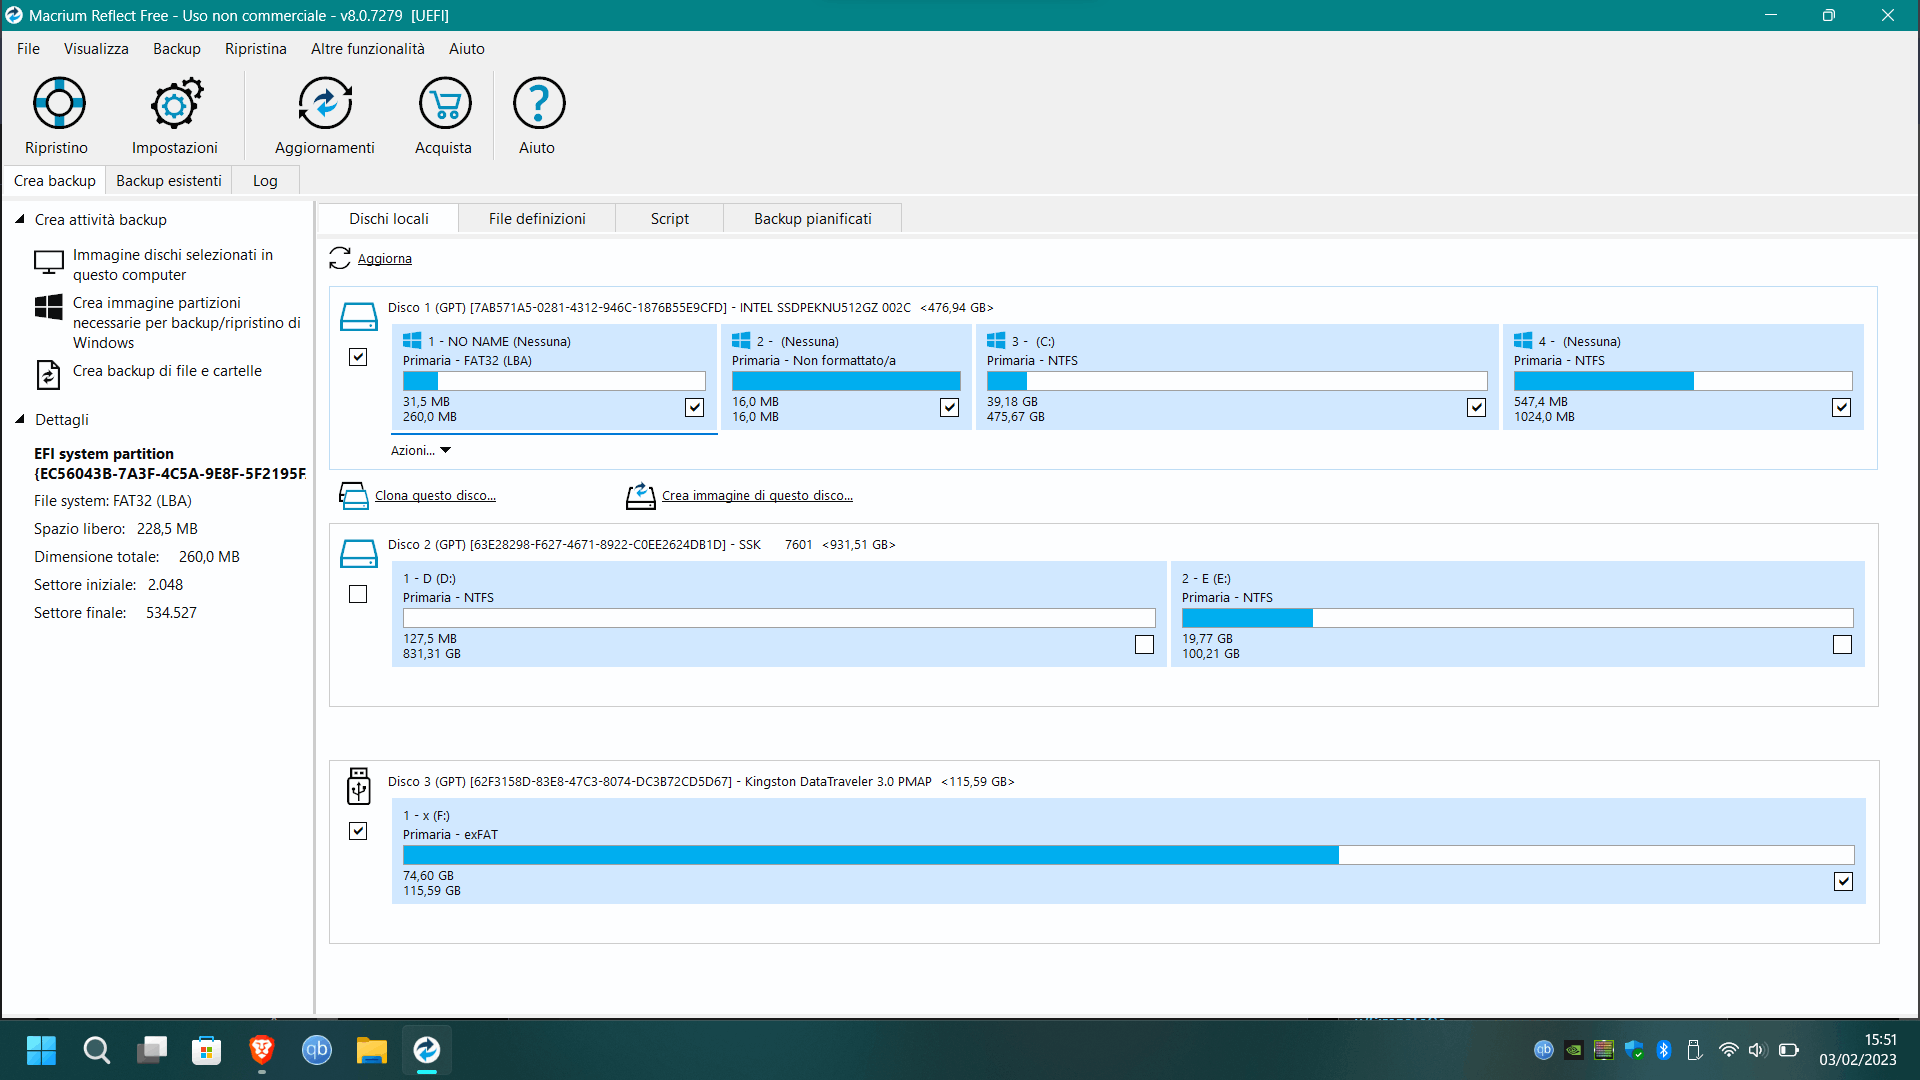The image size is (1920, 1080).
Task: Click the refresh arrows icon beside Aggiorna
Action: tap(340, 258)
